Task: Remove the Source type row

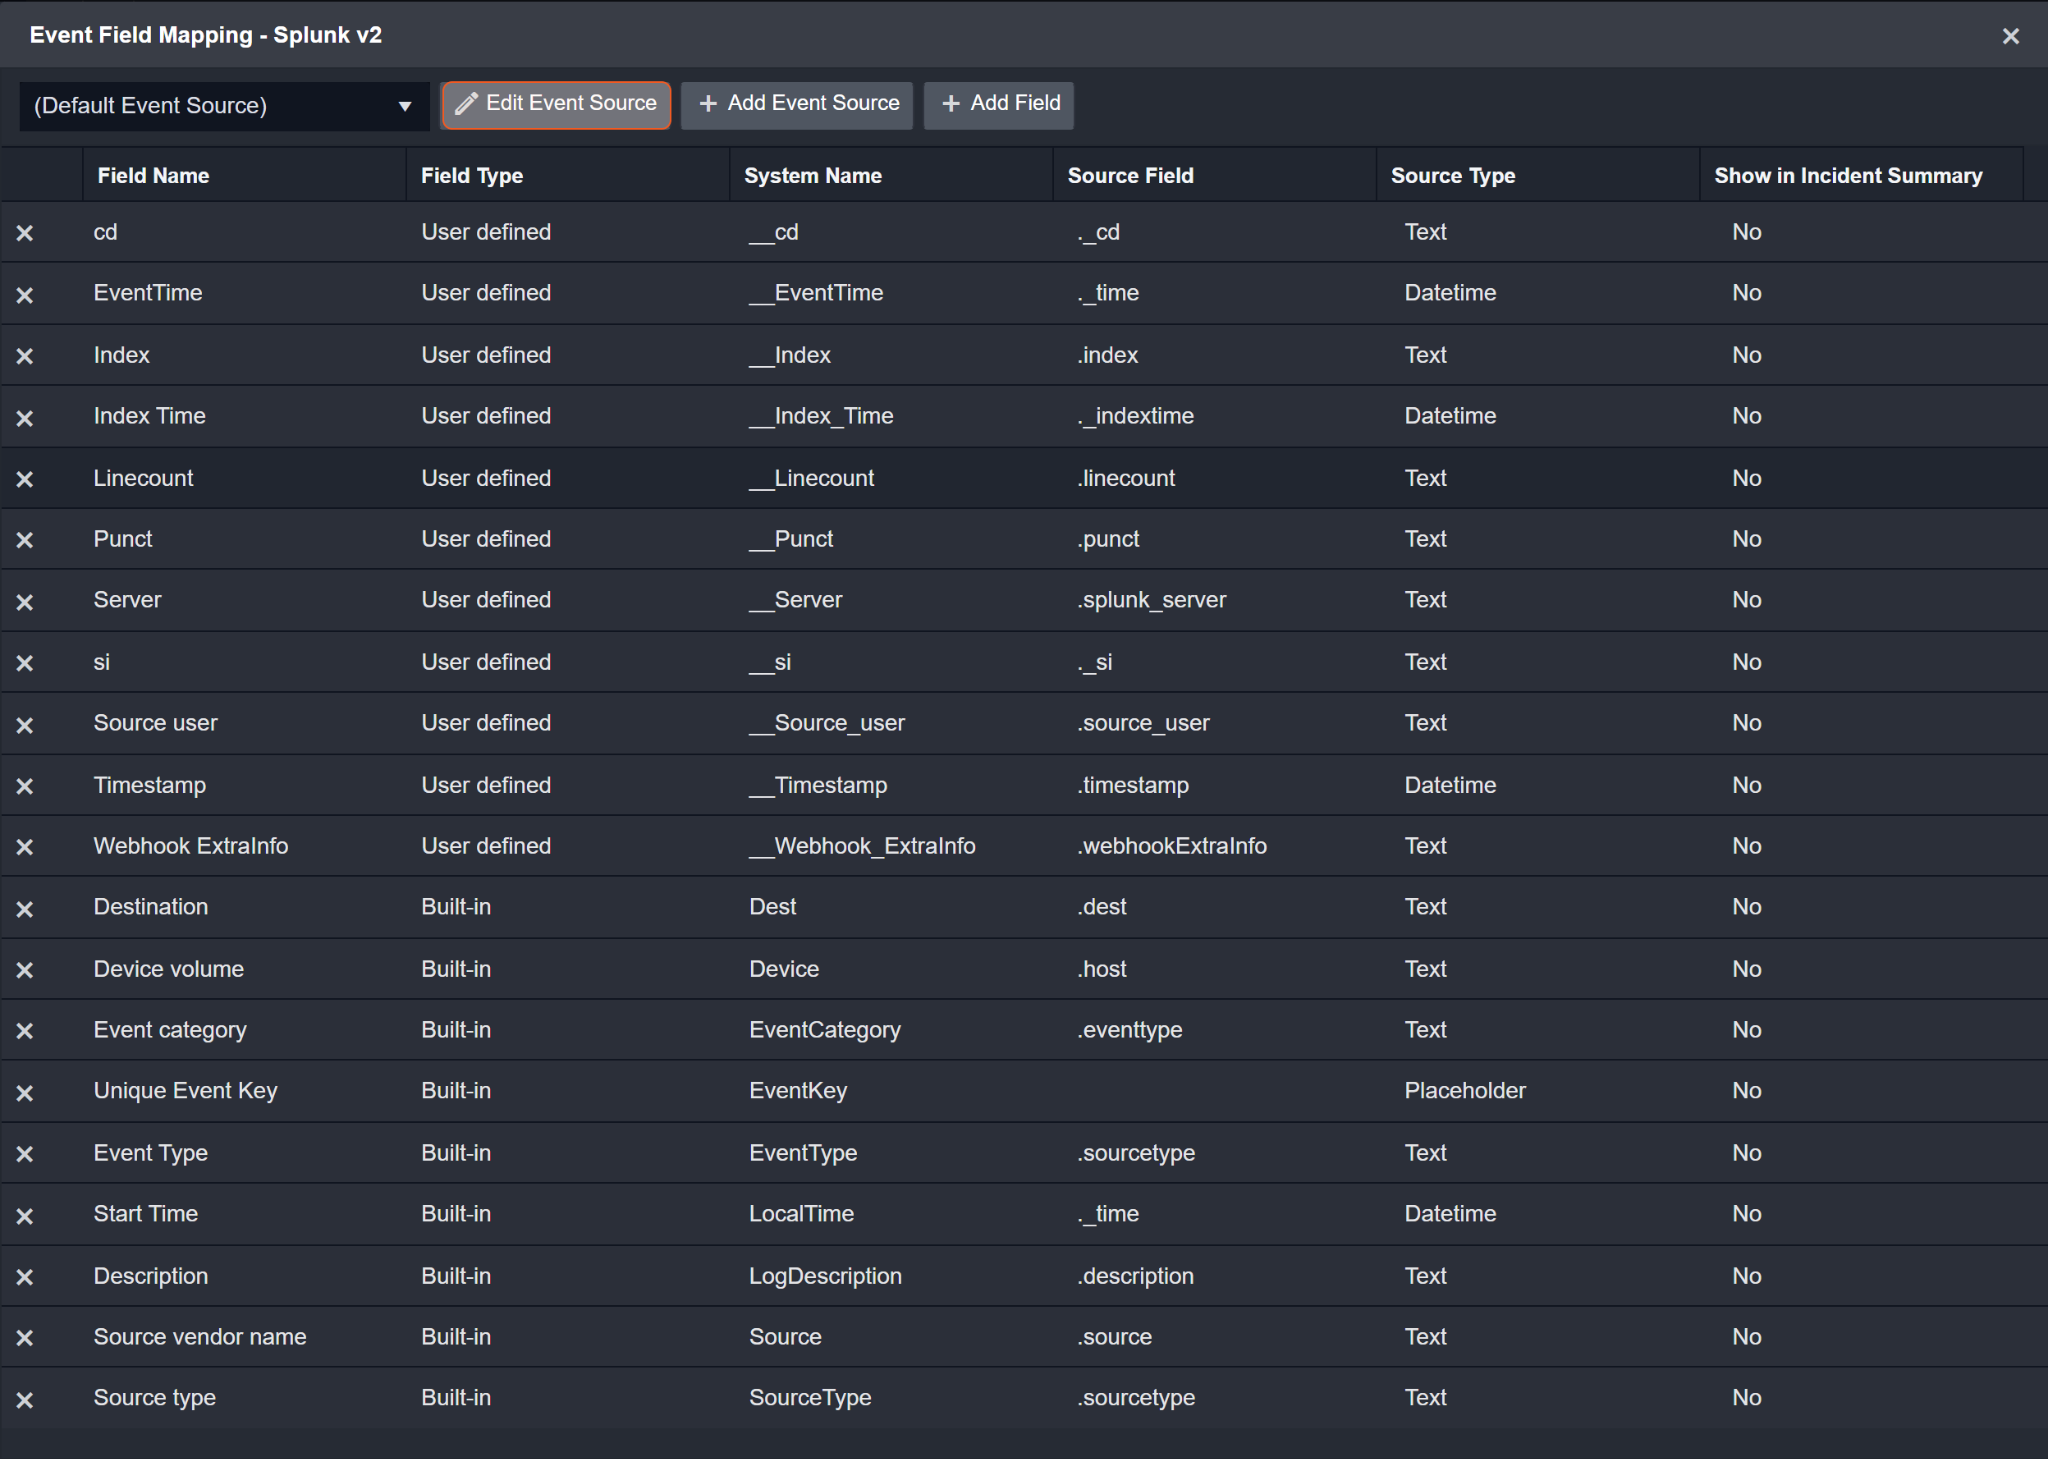Action: 25,1400
